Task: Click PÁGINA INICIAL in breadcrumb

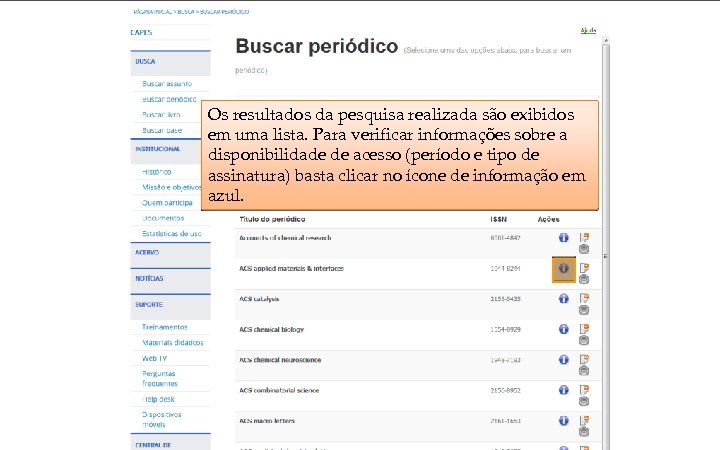Action: [153, 11]
